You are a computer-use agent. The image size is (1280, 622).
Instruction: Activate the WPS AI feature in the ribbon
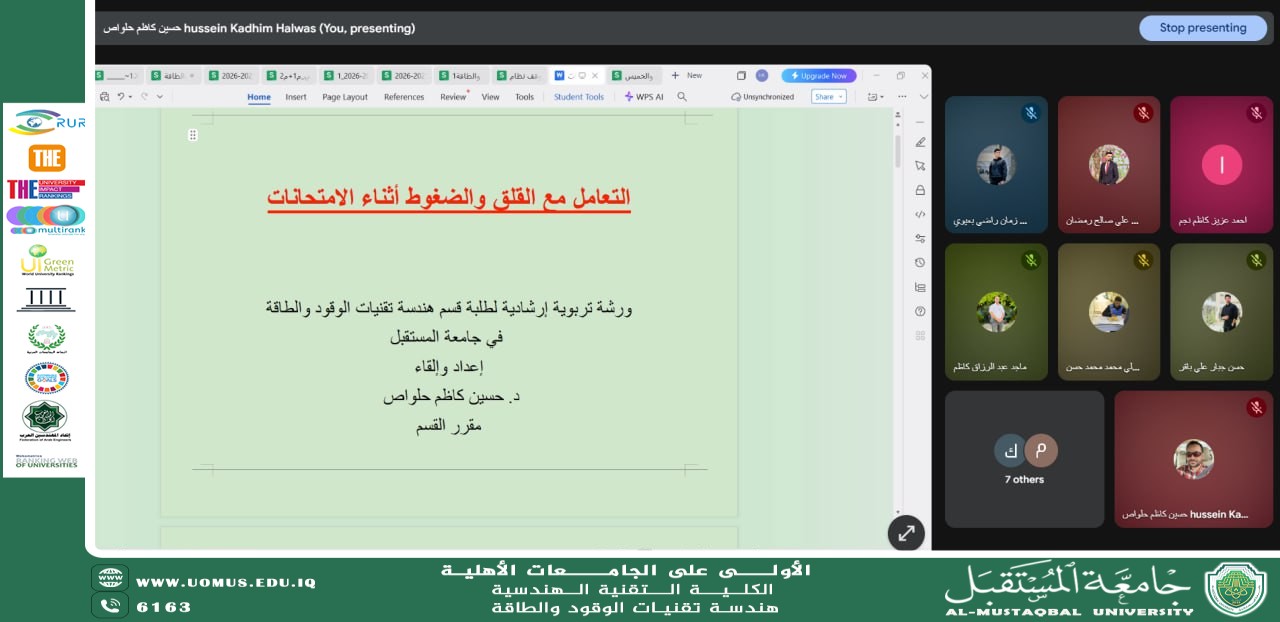pos(644,96)
